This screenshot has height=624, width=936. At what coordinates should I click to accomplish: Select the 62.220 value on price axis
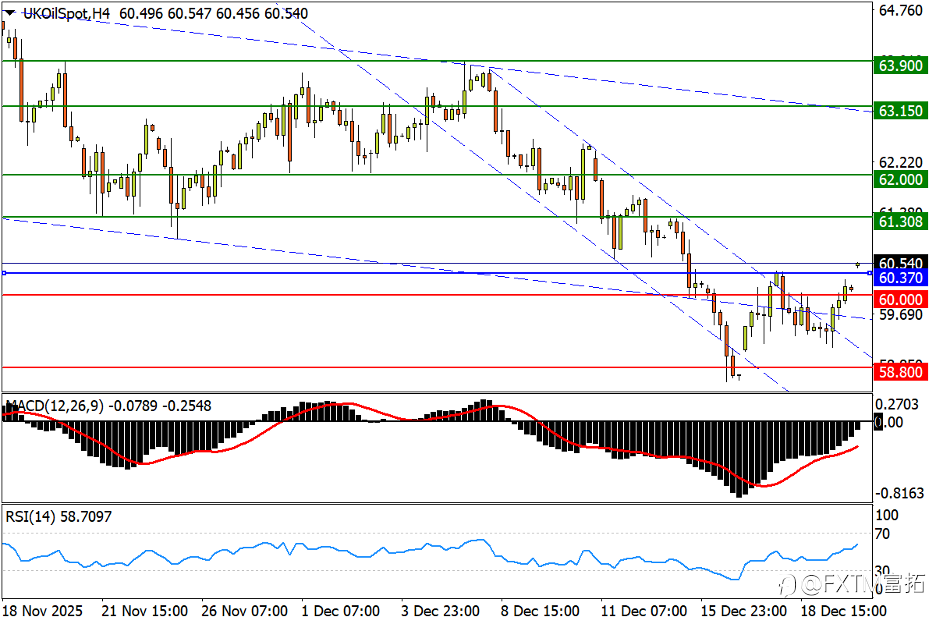901,162
